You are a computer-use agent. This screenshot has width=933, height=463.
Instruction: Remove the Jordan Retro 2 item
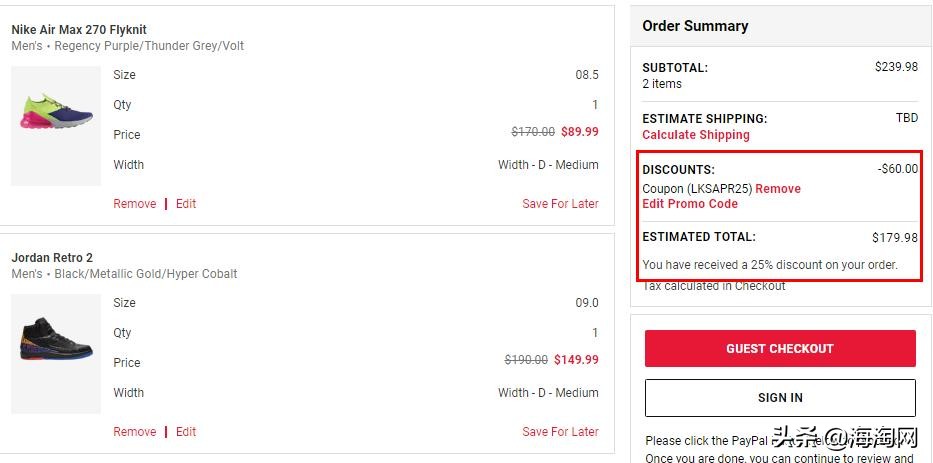(x=134, y=432)
